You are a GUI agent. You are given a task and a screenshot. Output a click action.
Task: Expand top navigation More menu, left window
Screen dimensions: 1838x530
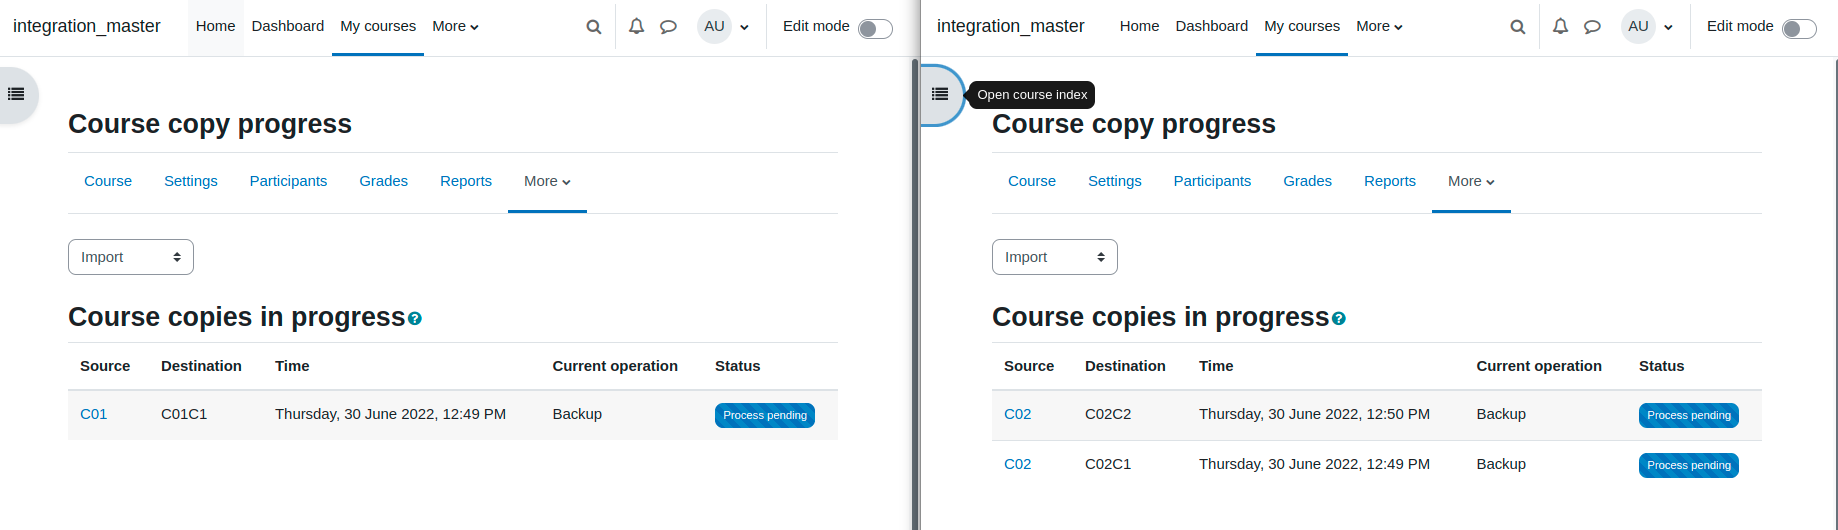point(455,27)
